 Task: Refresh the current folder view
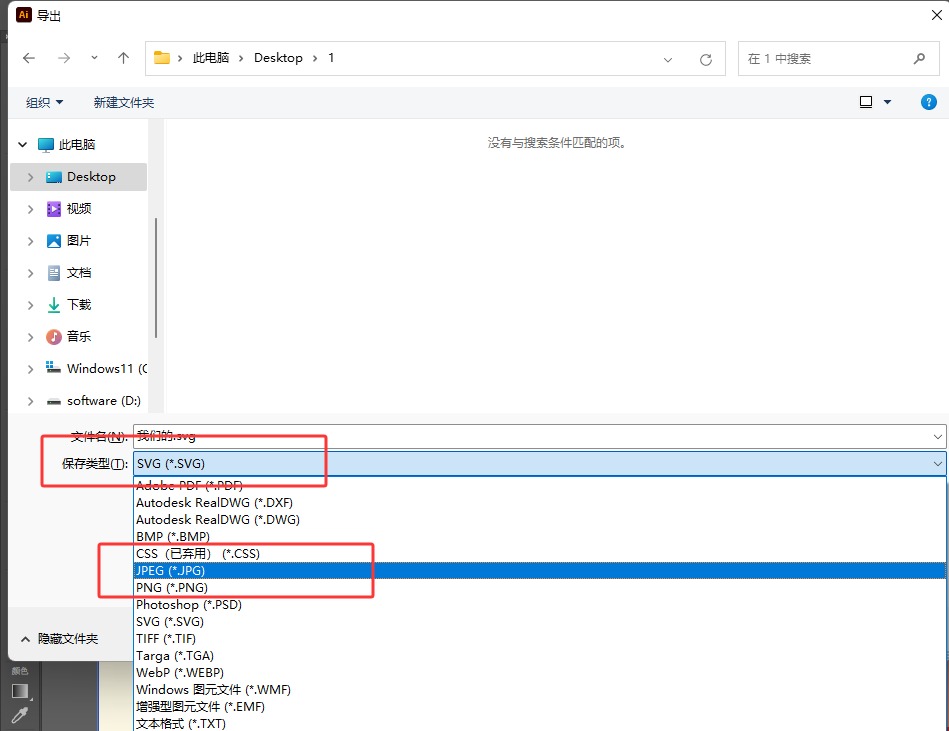[706, 60]
